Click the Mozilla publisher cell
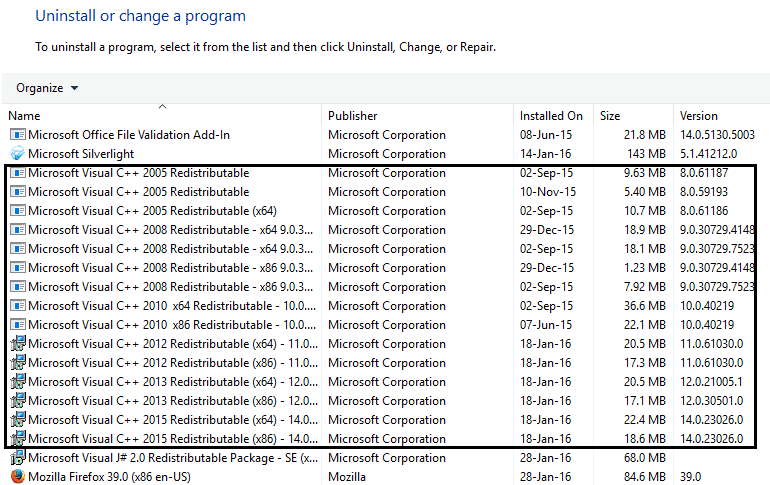This screenshot has width=770, height=485. pyautogui.click(x=347, y=477)
